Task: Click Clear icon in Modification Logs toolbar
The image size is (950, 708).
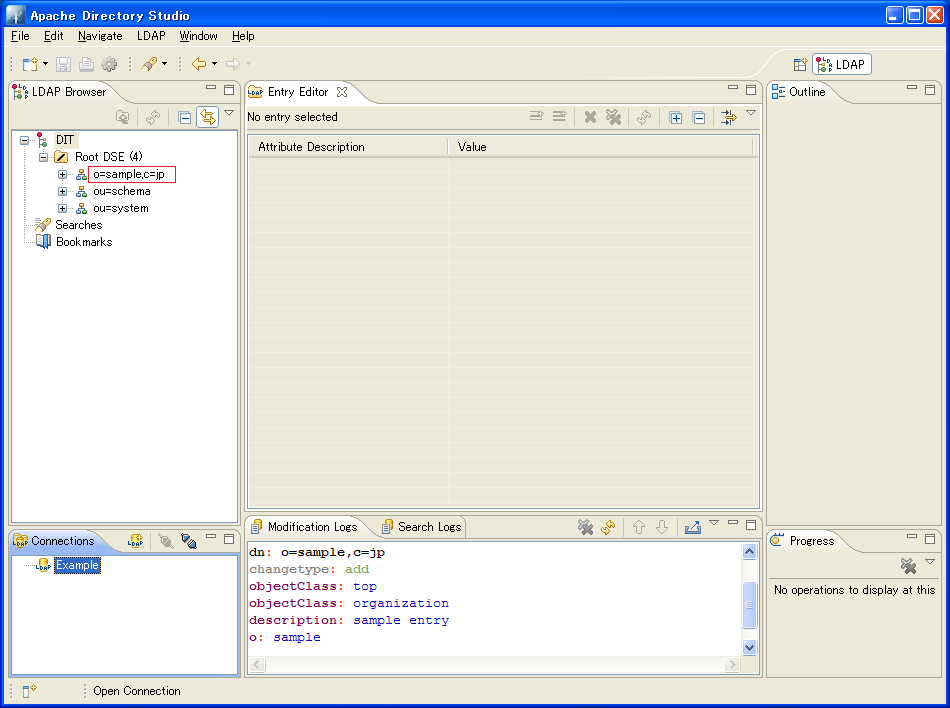Action: point(585,528)
